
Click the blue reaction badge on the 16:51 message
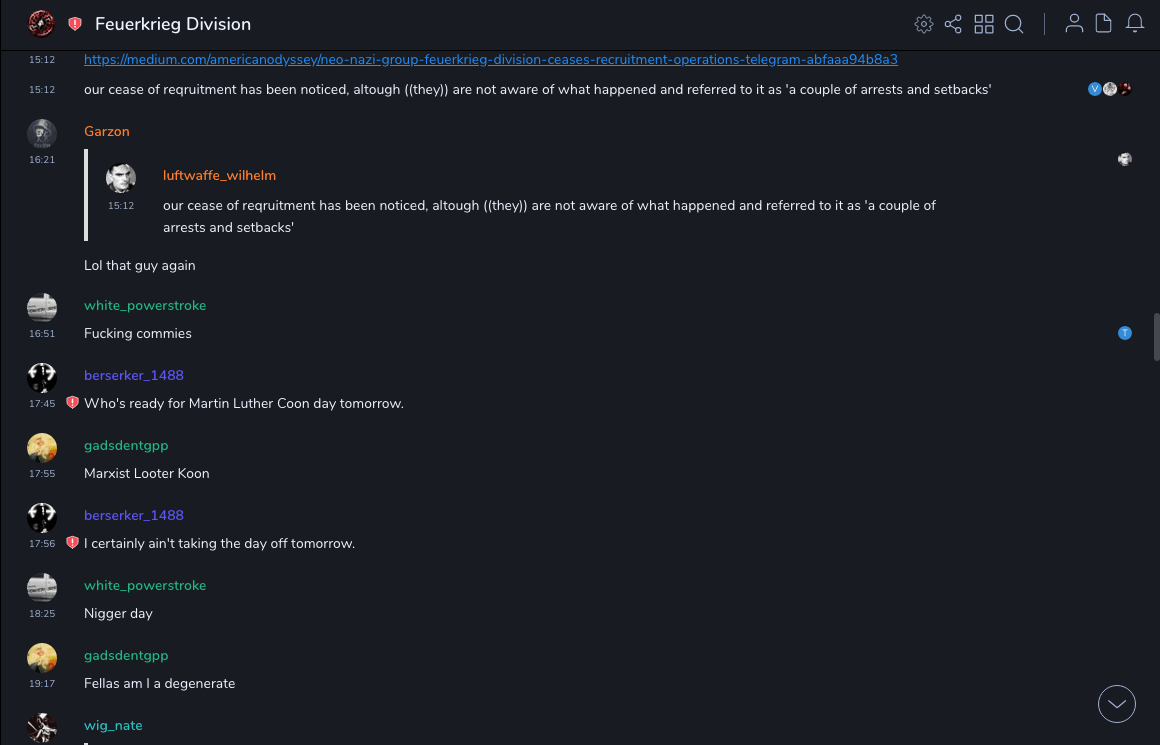point(1125,333)
